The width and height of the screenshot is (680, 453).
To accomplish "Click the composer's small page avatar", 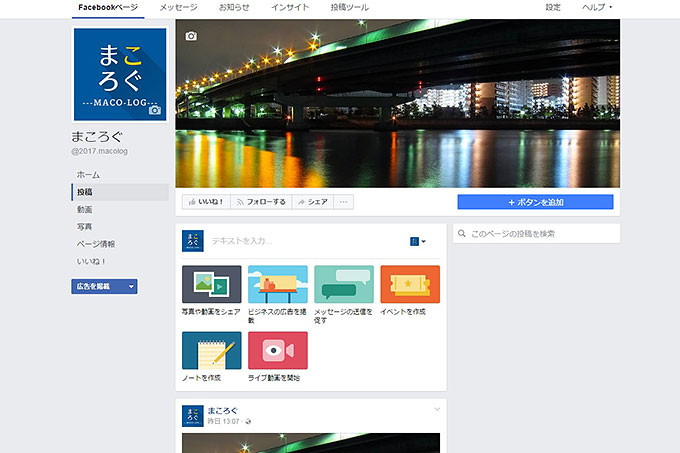I will (193, 241).
